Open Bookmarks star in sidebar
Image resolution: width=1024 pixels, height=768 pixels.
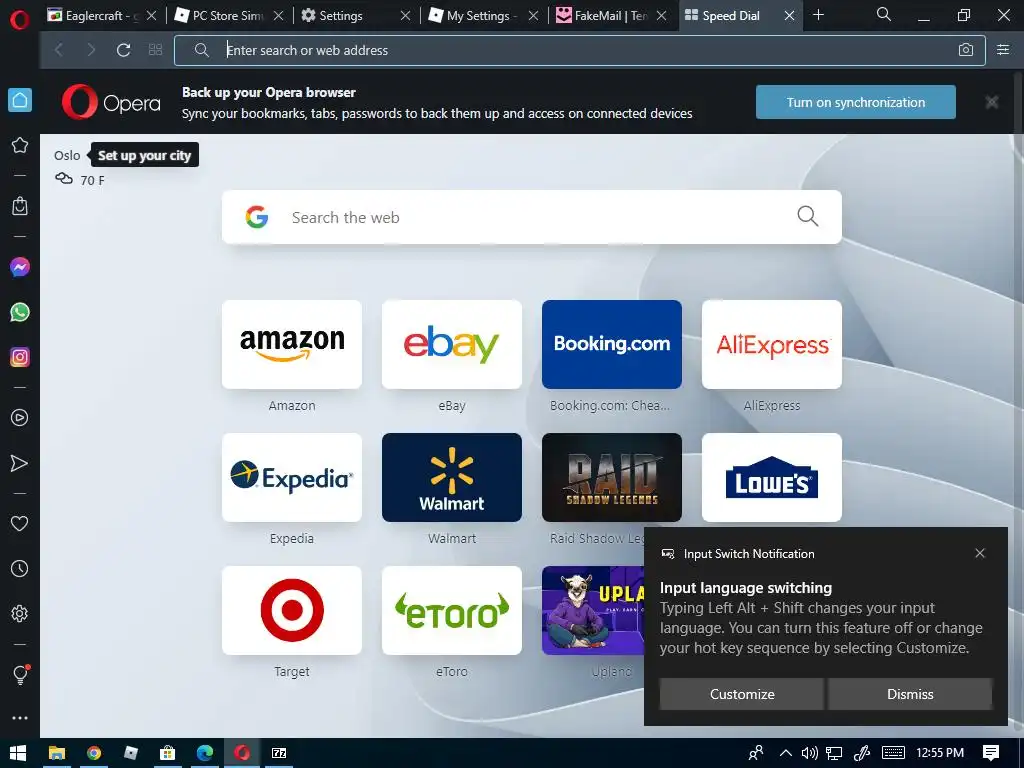tap(20, 145)
